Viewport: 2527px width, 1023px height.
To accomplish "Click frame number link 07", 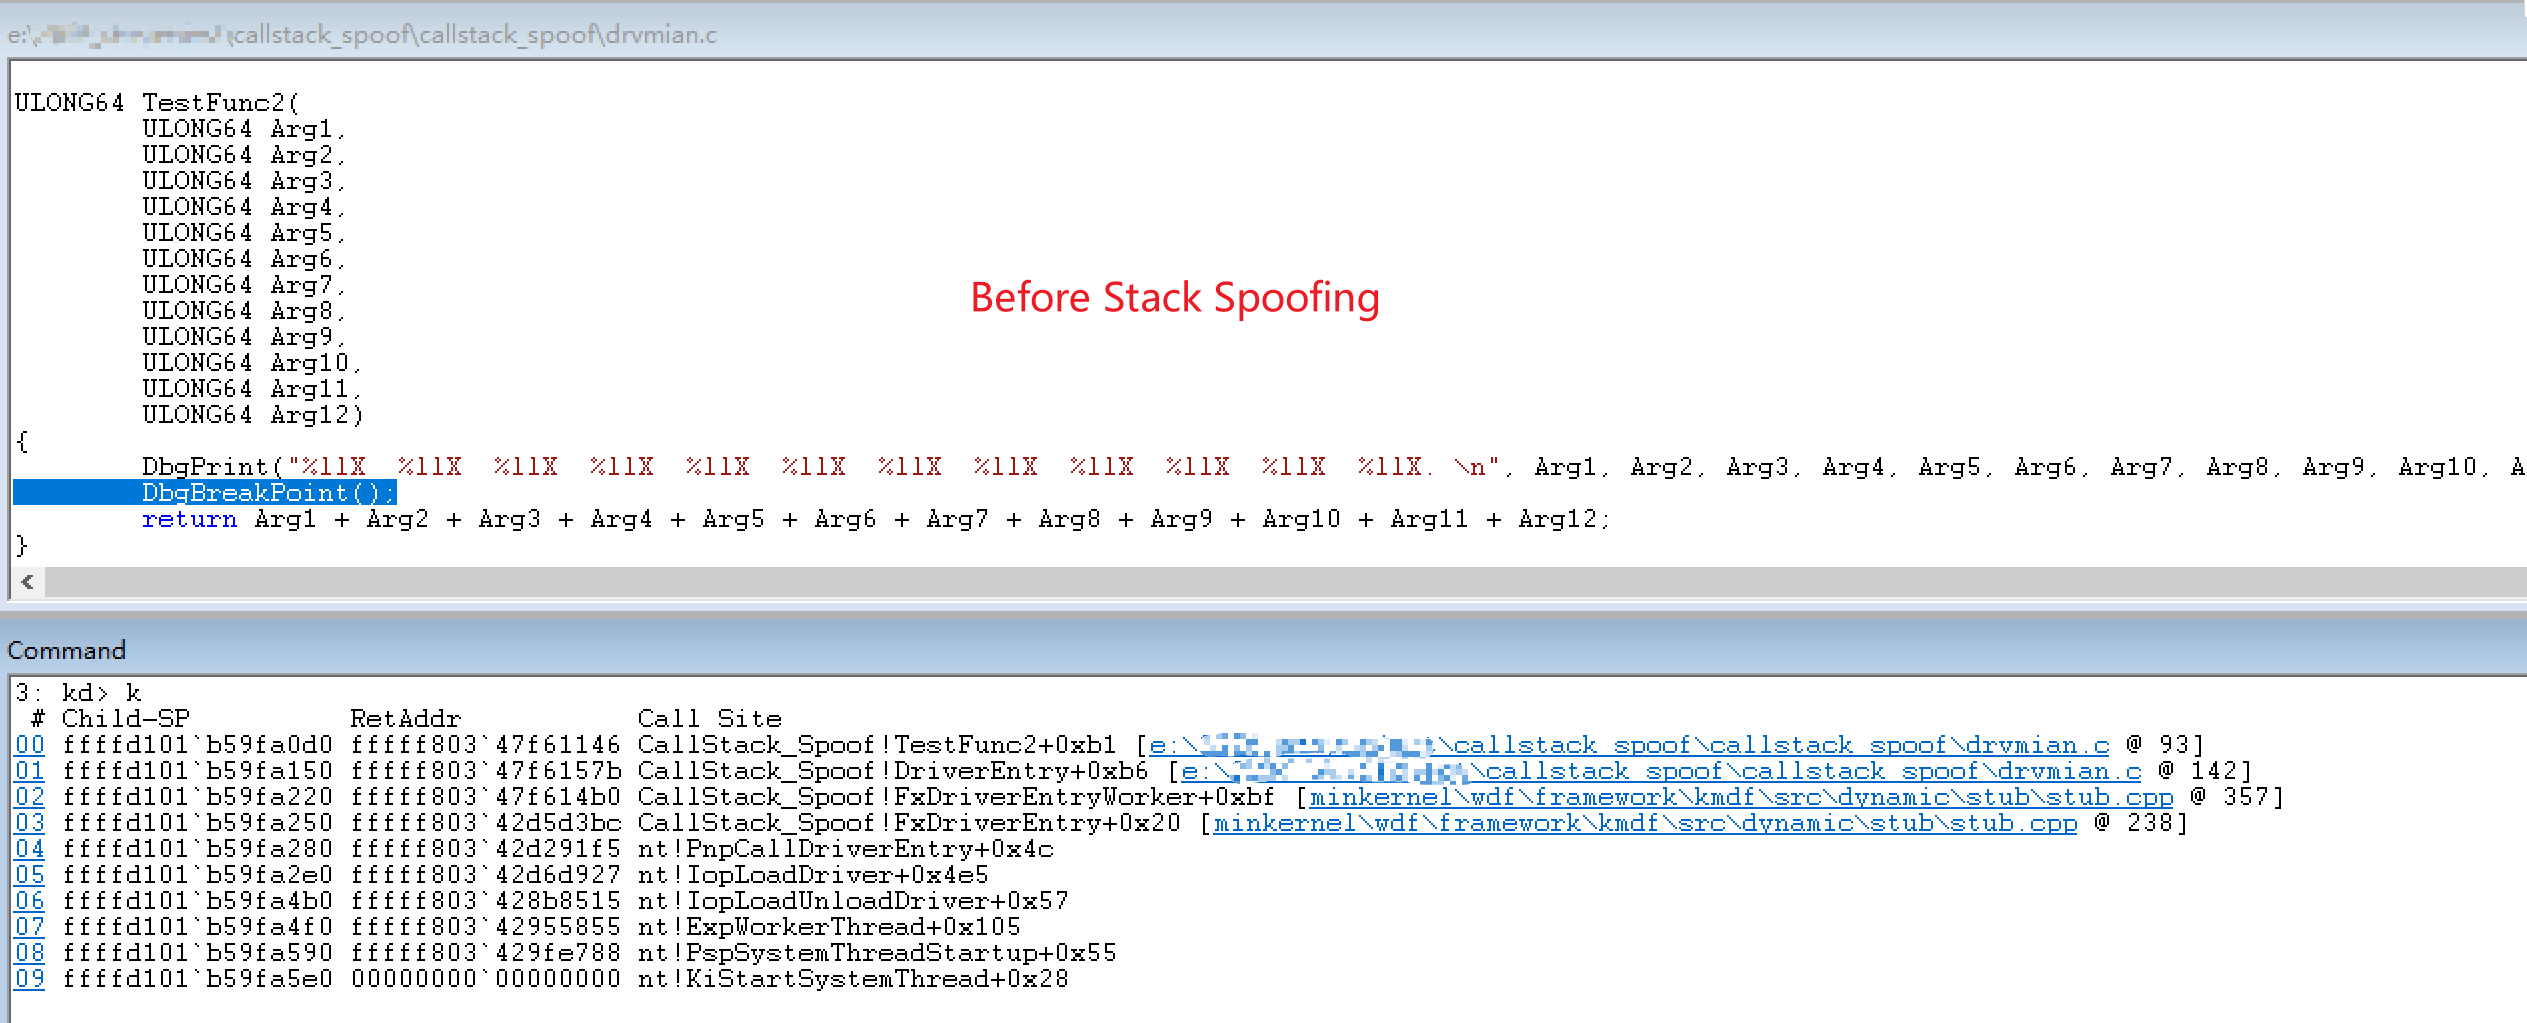I will pos(30,927).
